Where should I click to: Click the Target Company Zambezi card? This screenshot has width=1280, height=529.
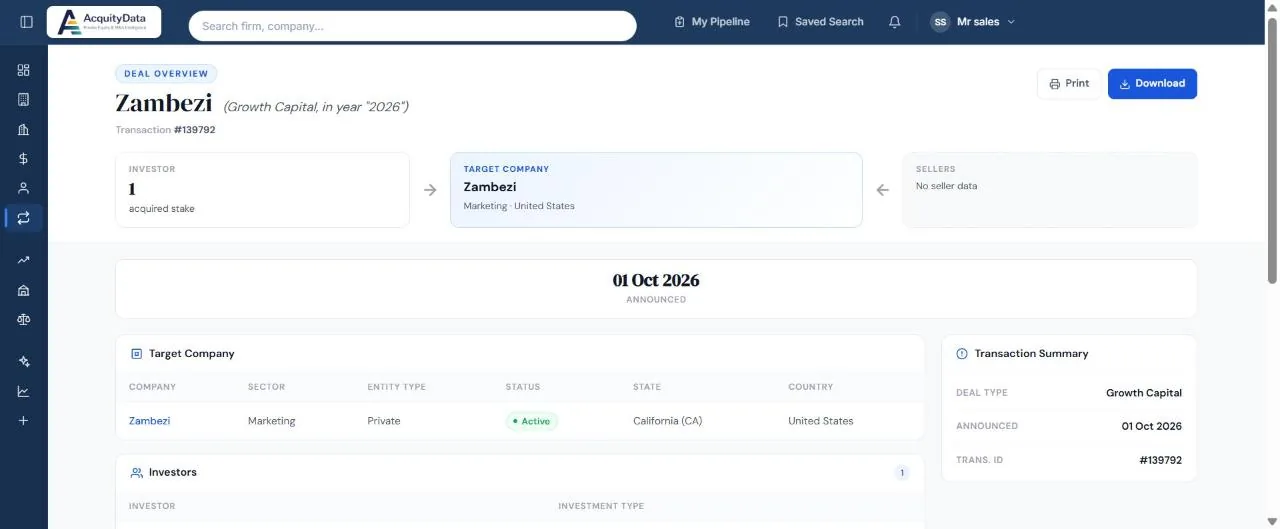pos(656,190)
